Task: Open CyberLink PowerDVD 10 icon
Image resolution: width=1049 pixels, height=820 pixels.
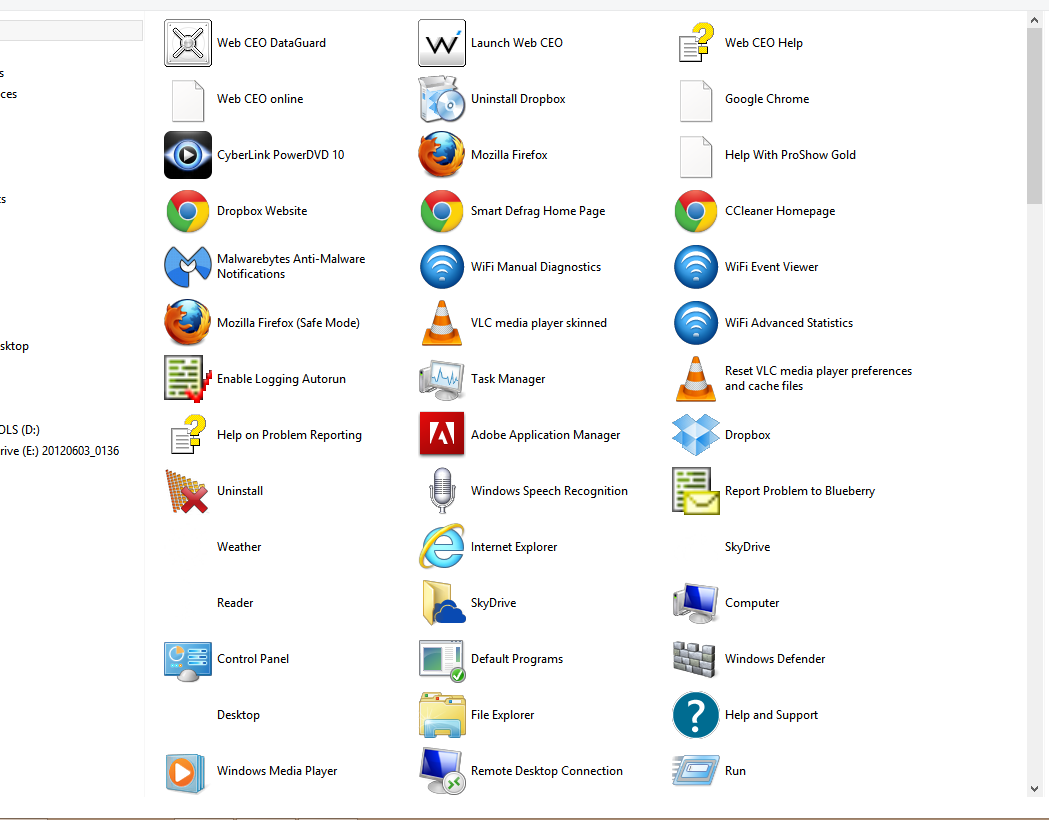Action: point(188,155)
